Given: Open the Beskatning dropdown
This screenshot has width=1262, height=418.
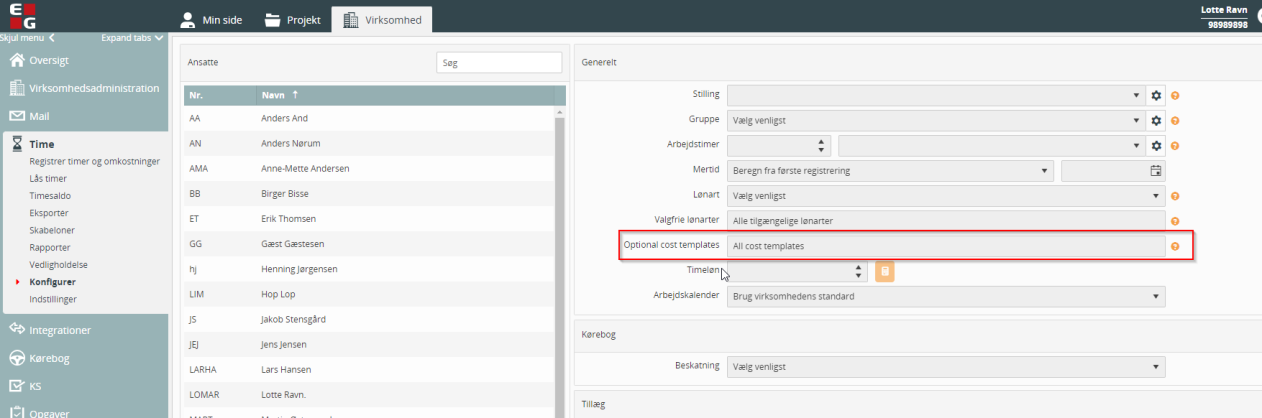Looking at the screenshot, I should tap(945, 366).
